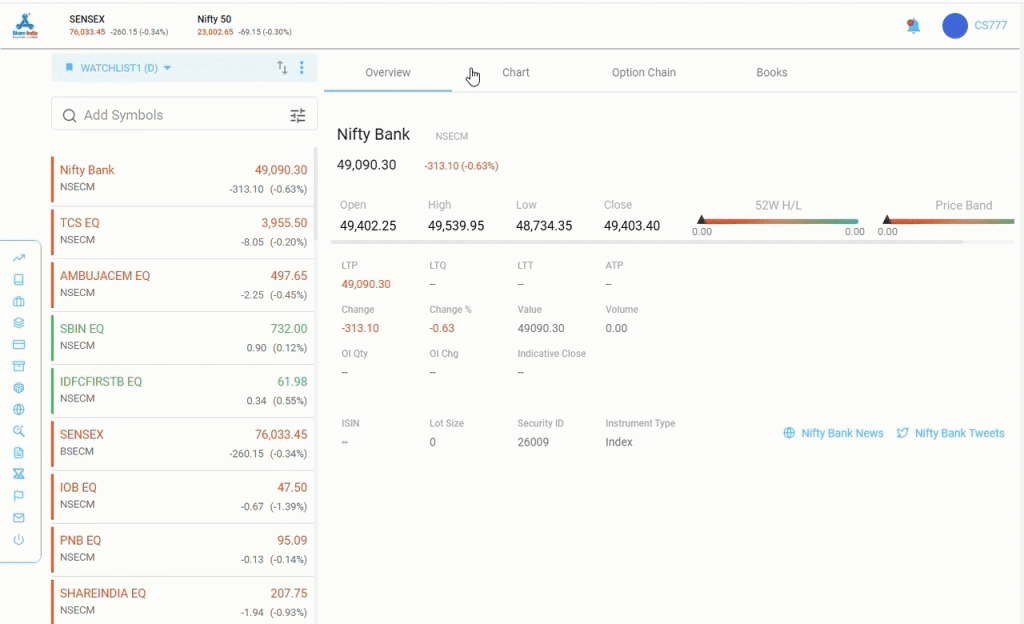Viewport: 1024px width, 624px height.
Task: Open the Nifty Bank News link
Action: pyautogui.click(x=842, y=433)
